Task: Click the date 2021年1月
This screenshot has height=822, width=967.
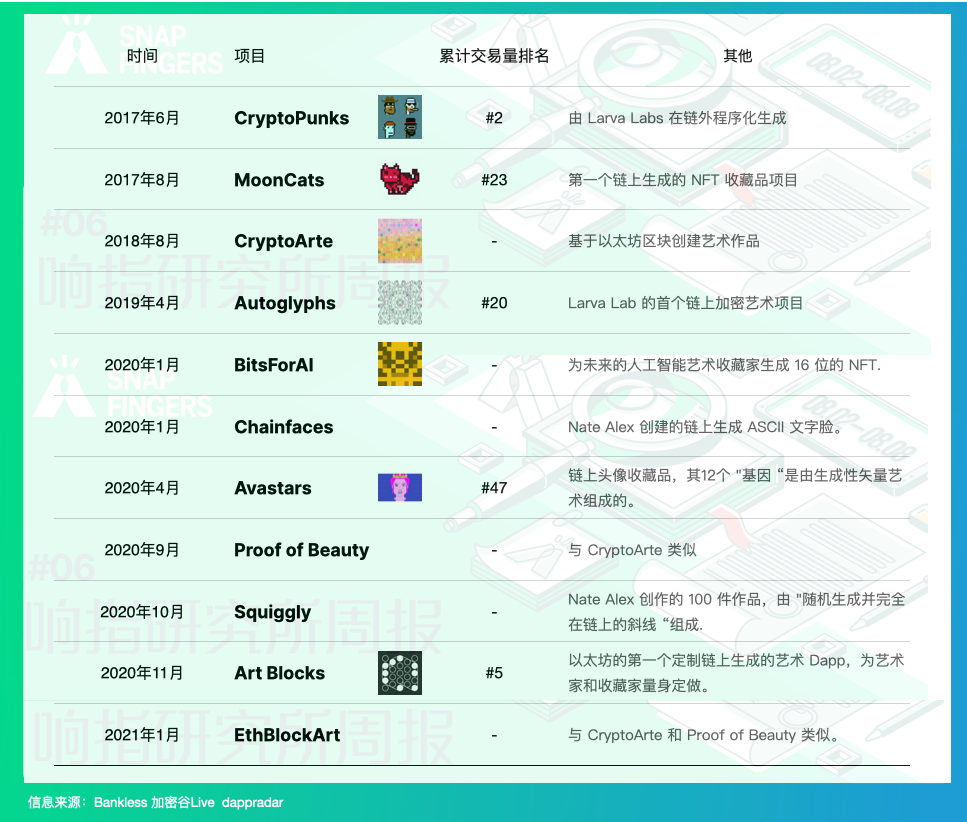Action: point(142,734)
